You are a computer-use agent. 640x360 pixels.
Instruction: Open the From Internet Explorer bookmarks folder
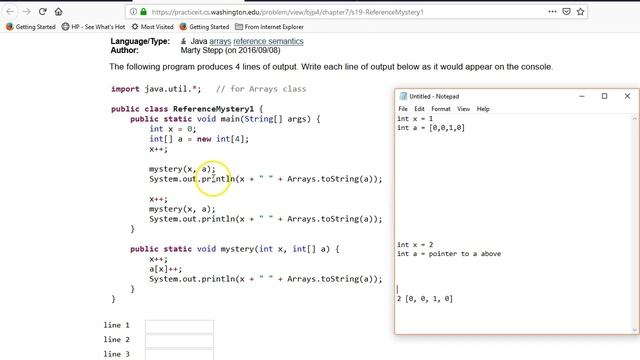tap(269, 27)
